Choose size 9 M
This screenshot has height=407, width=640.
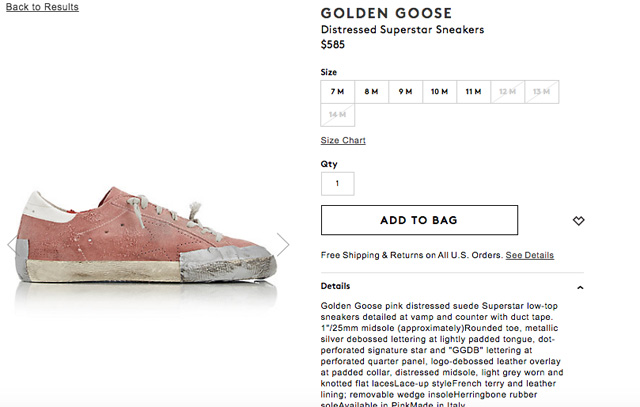coord(405,92)
